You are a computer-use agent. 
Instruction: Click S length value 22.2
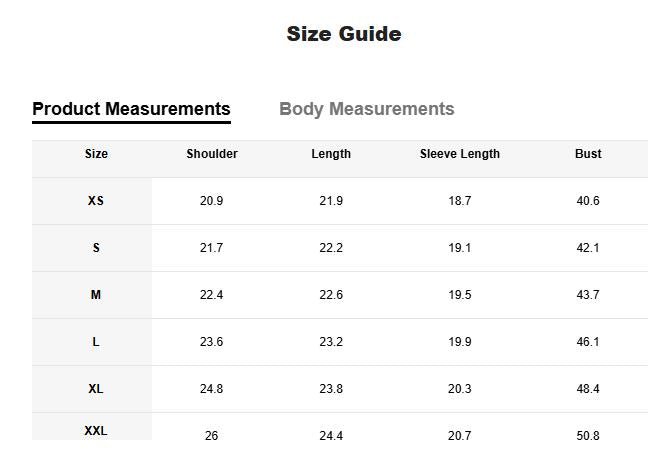331,248
